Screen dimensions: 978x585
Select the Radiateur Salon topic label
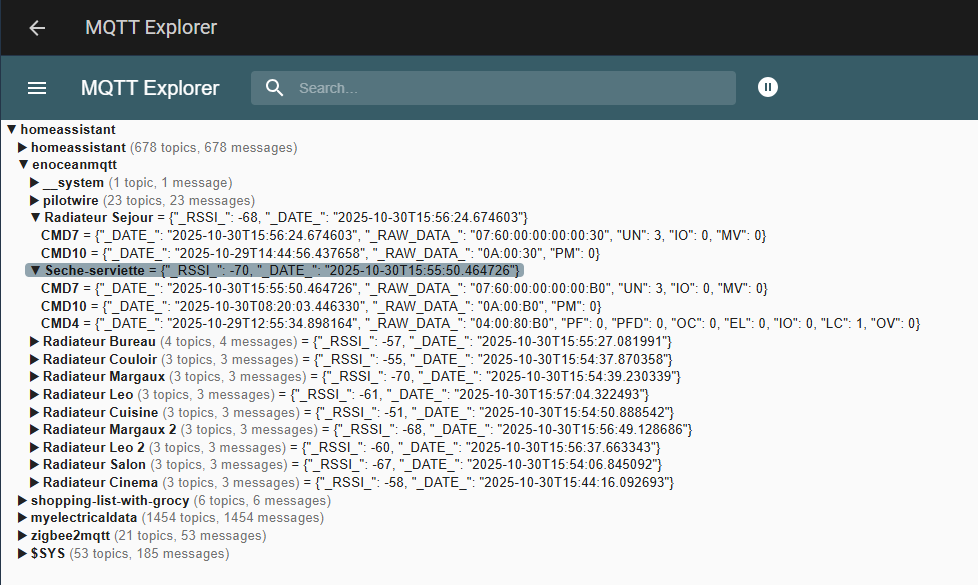coord(94,465)
